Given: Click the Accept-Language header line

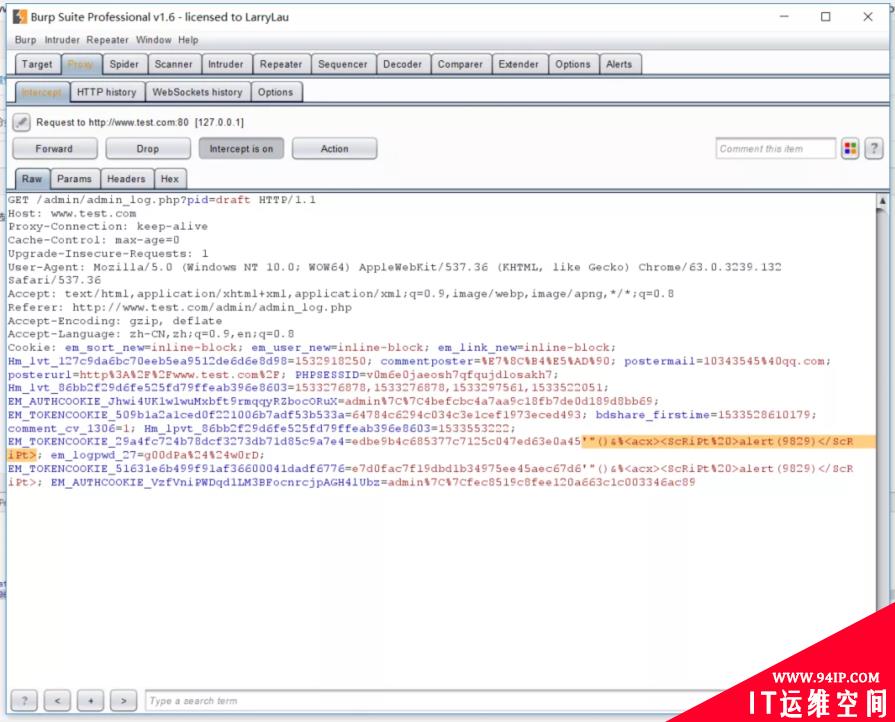Looking at the screenshot, I should point(151,334).
